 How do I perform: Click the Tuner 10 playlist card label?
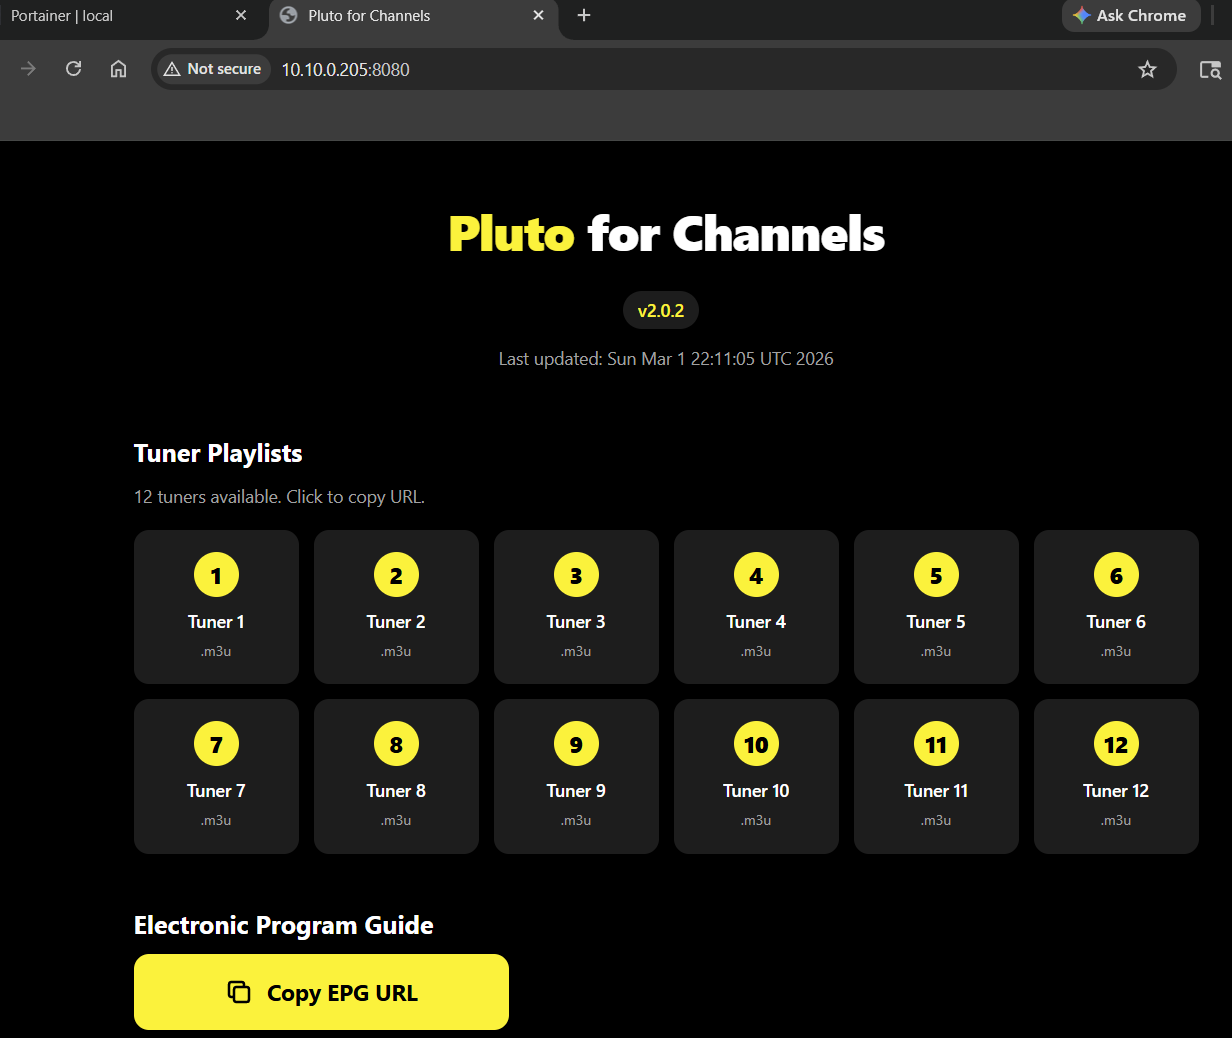756,791
